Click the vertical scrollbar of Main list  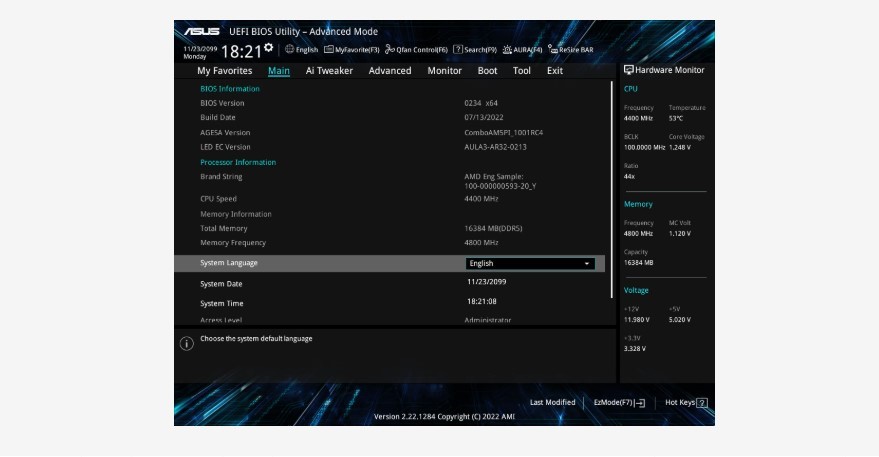pos(612,190)
